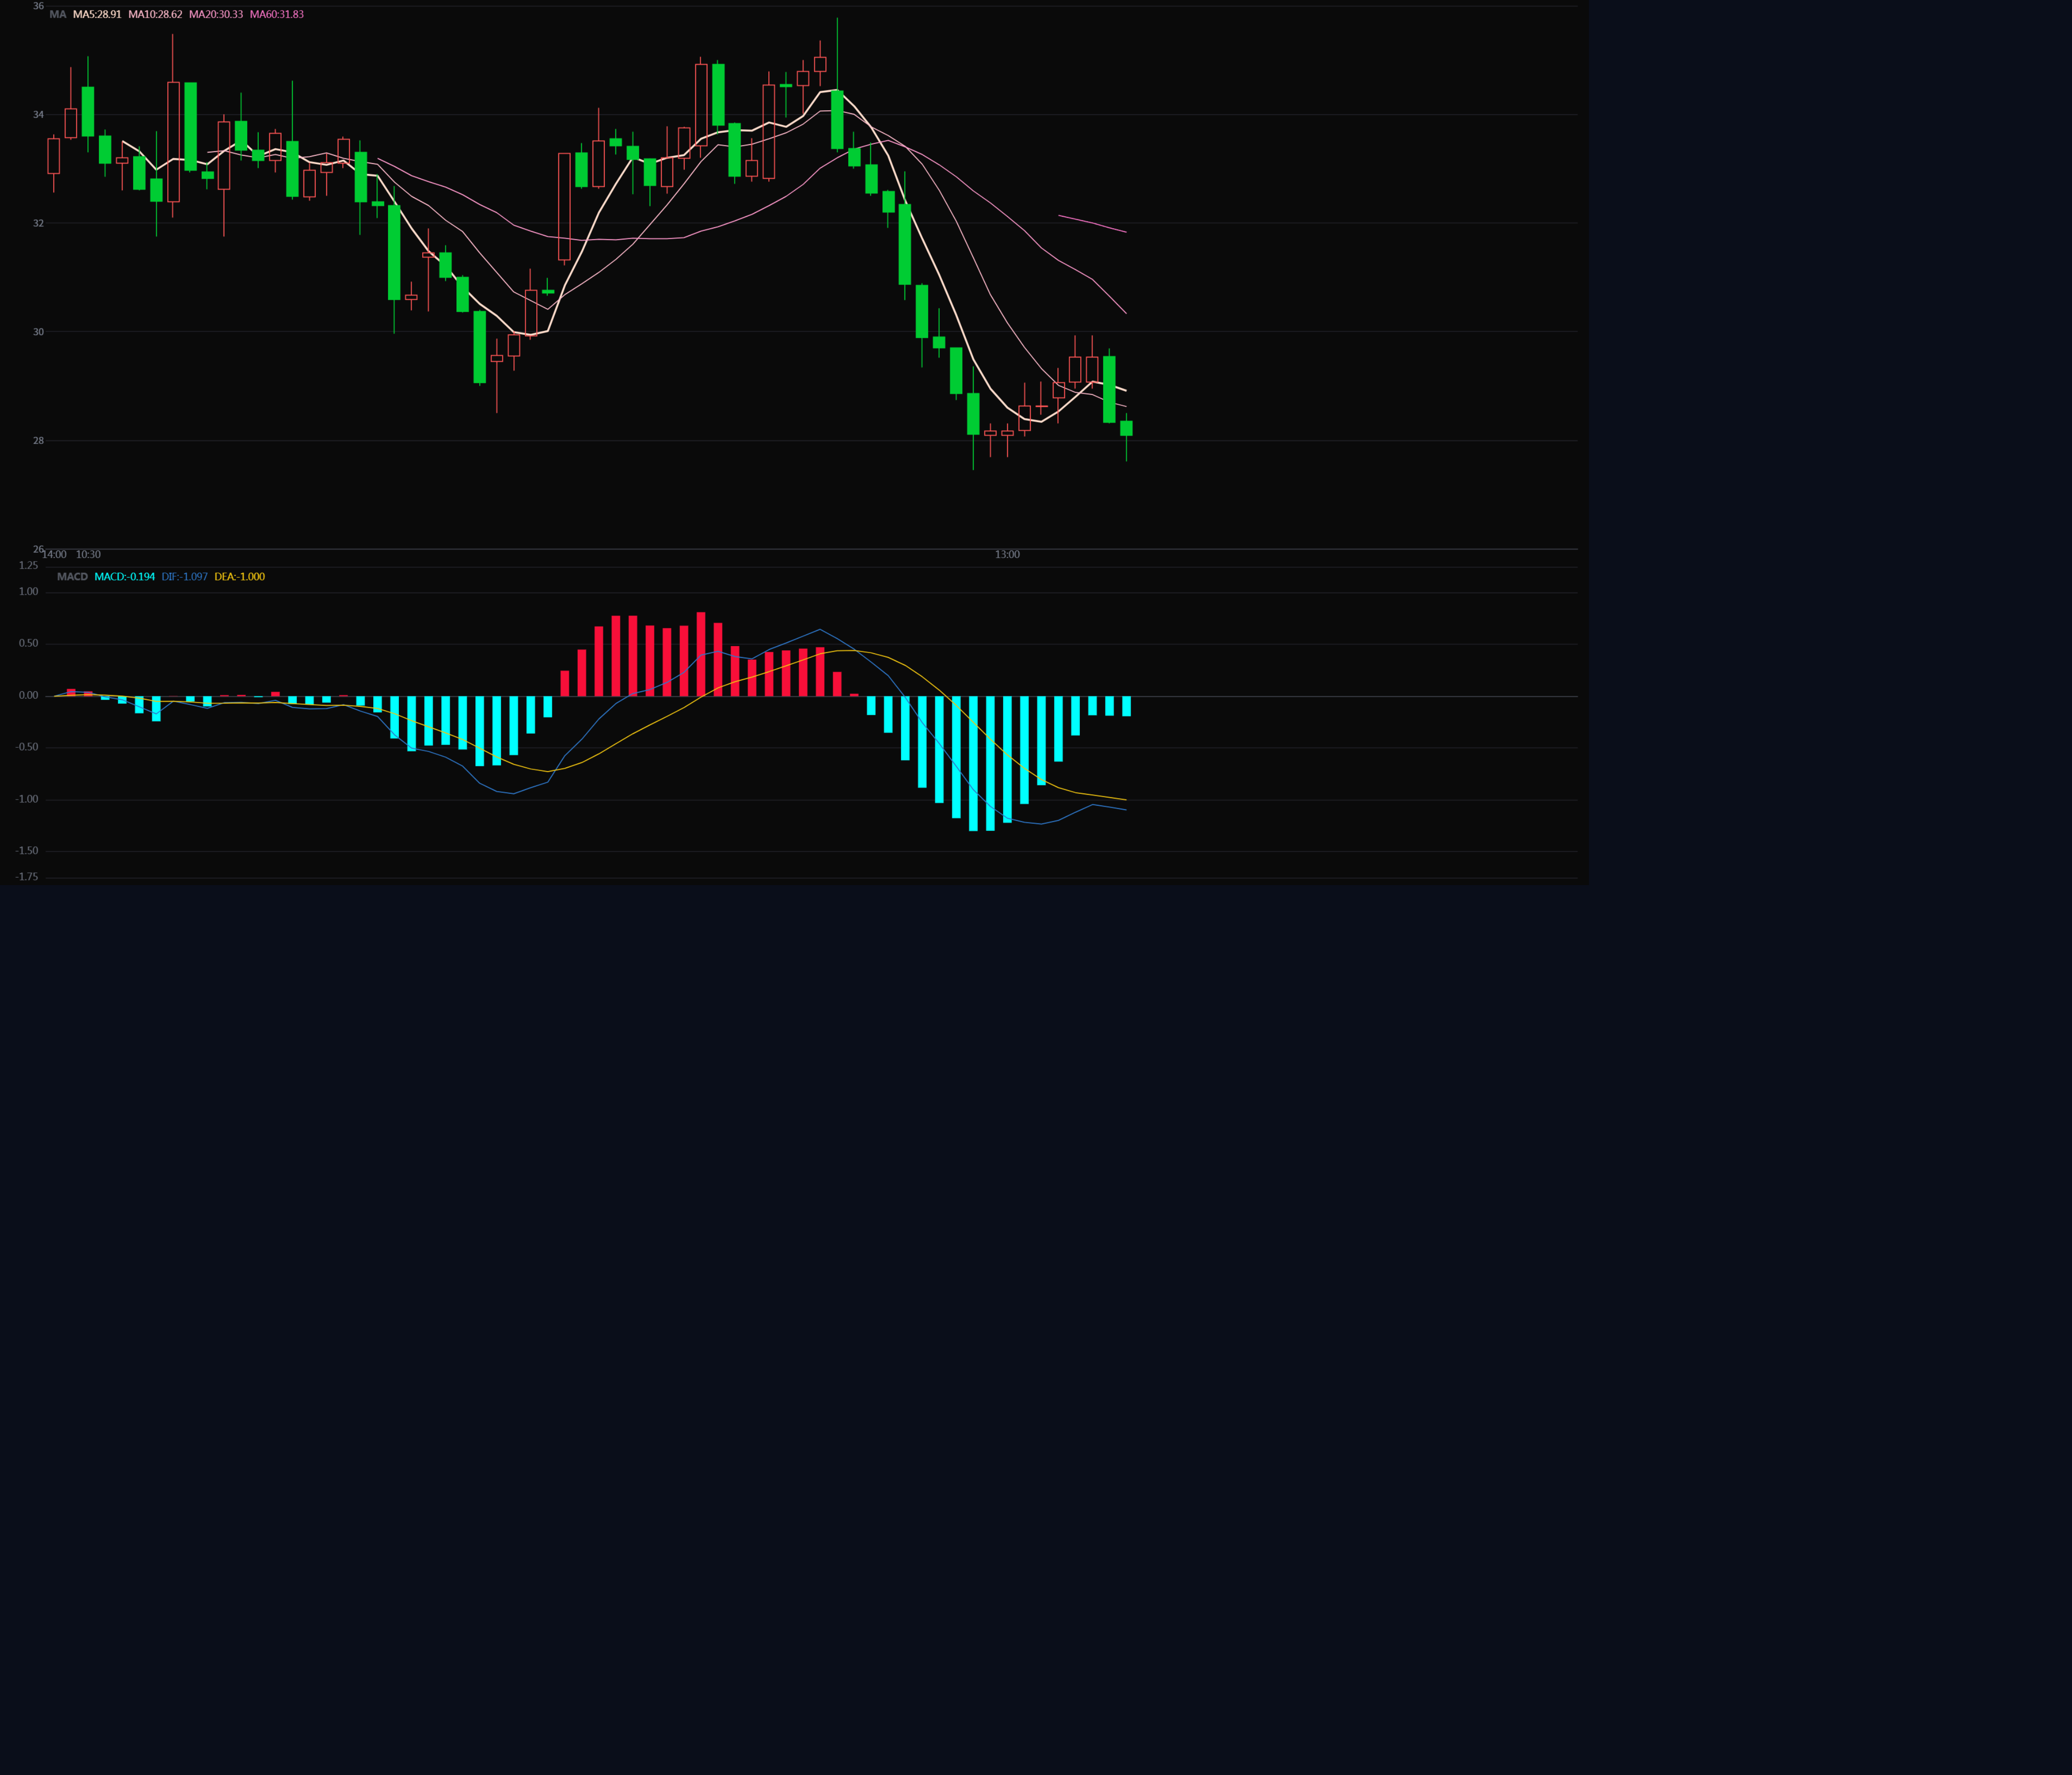This screenshot has width=2072, height=1775.
Task: Click the 0.50 MACD axis label
Action: (29, 644)
